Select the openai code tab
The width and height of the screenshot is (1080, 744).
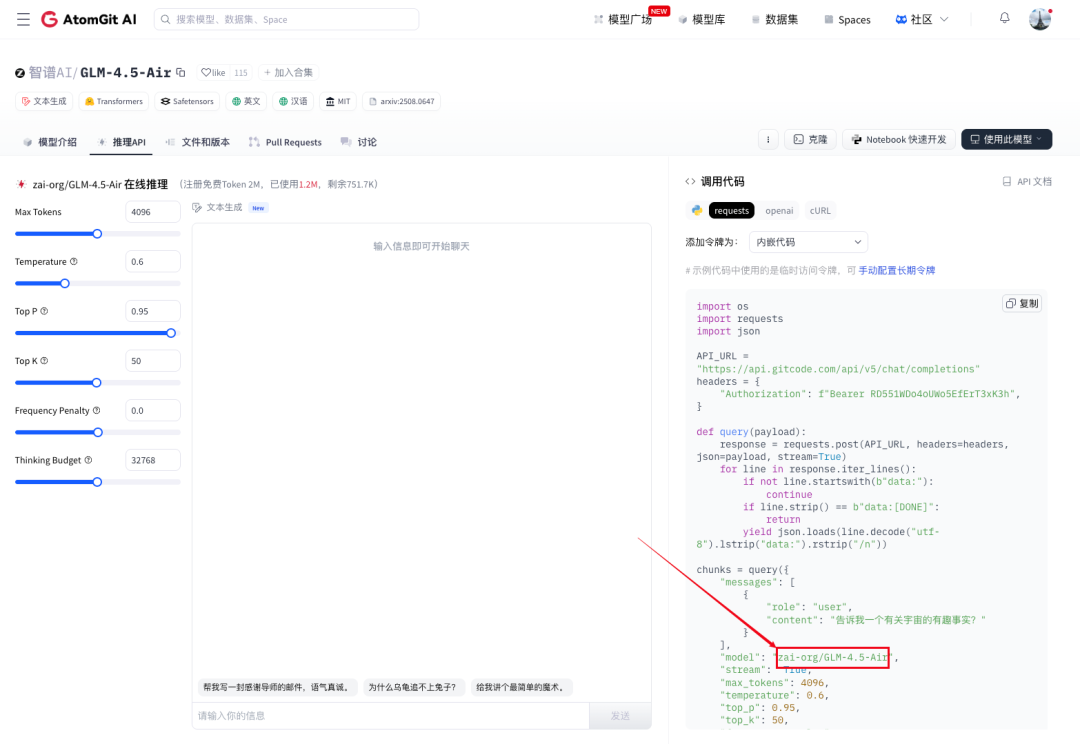(779, 211)
